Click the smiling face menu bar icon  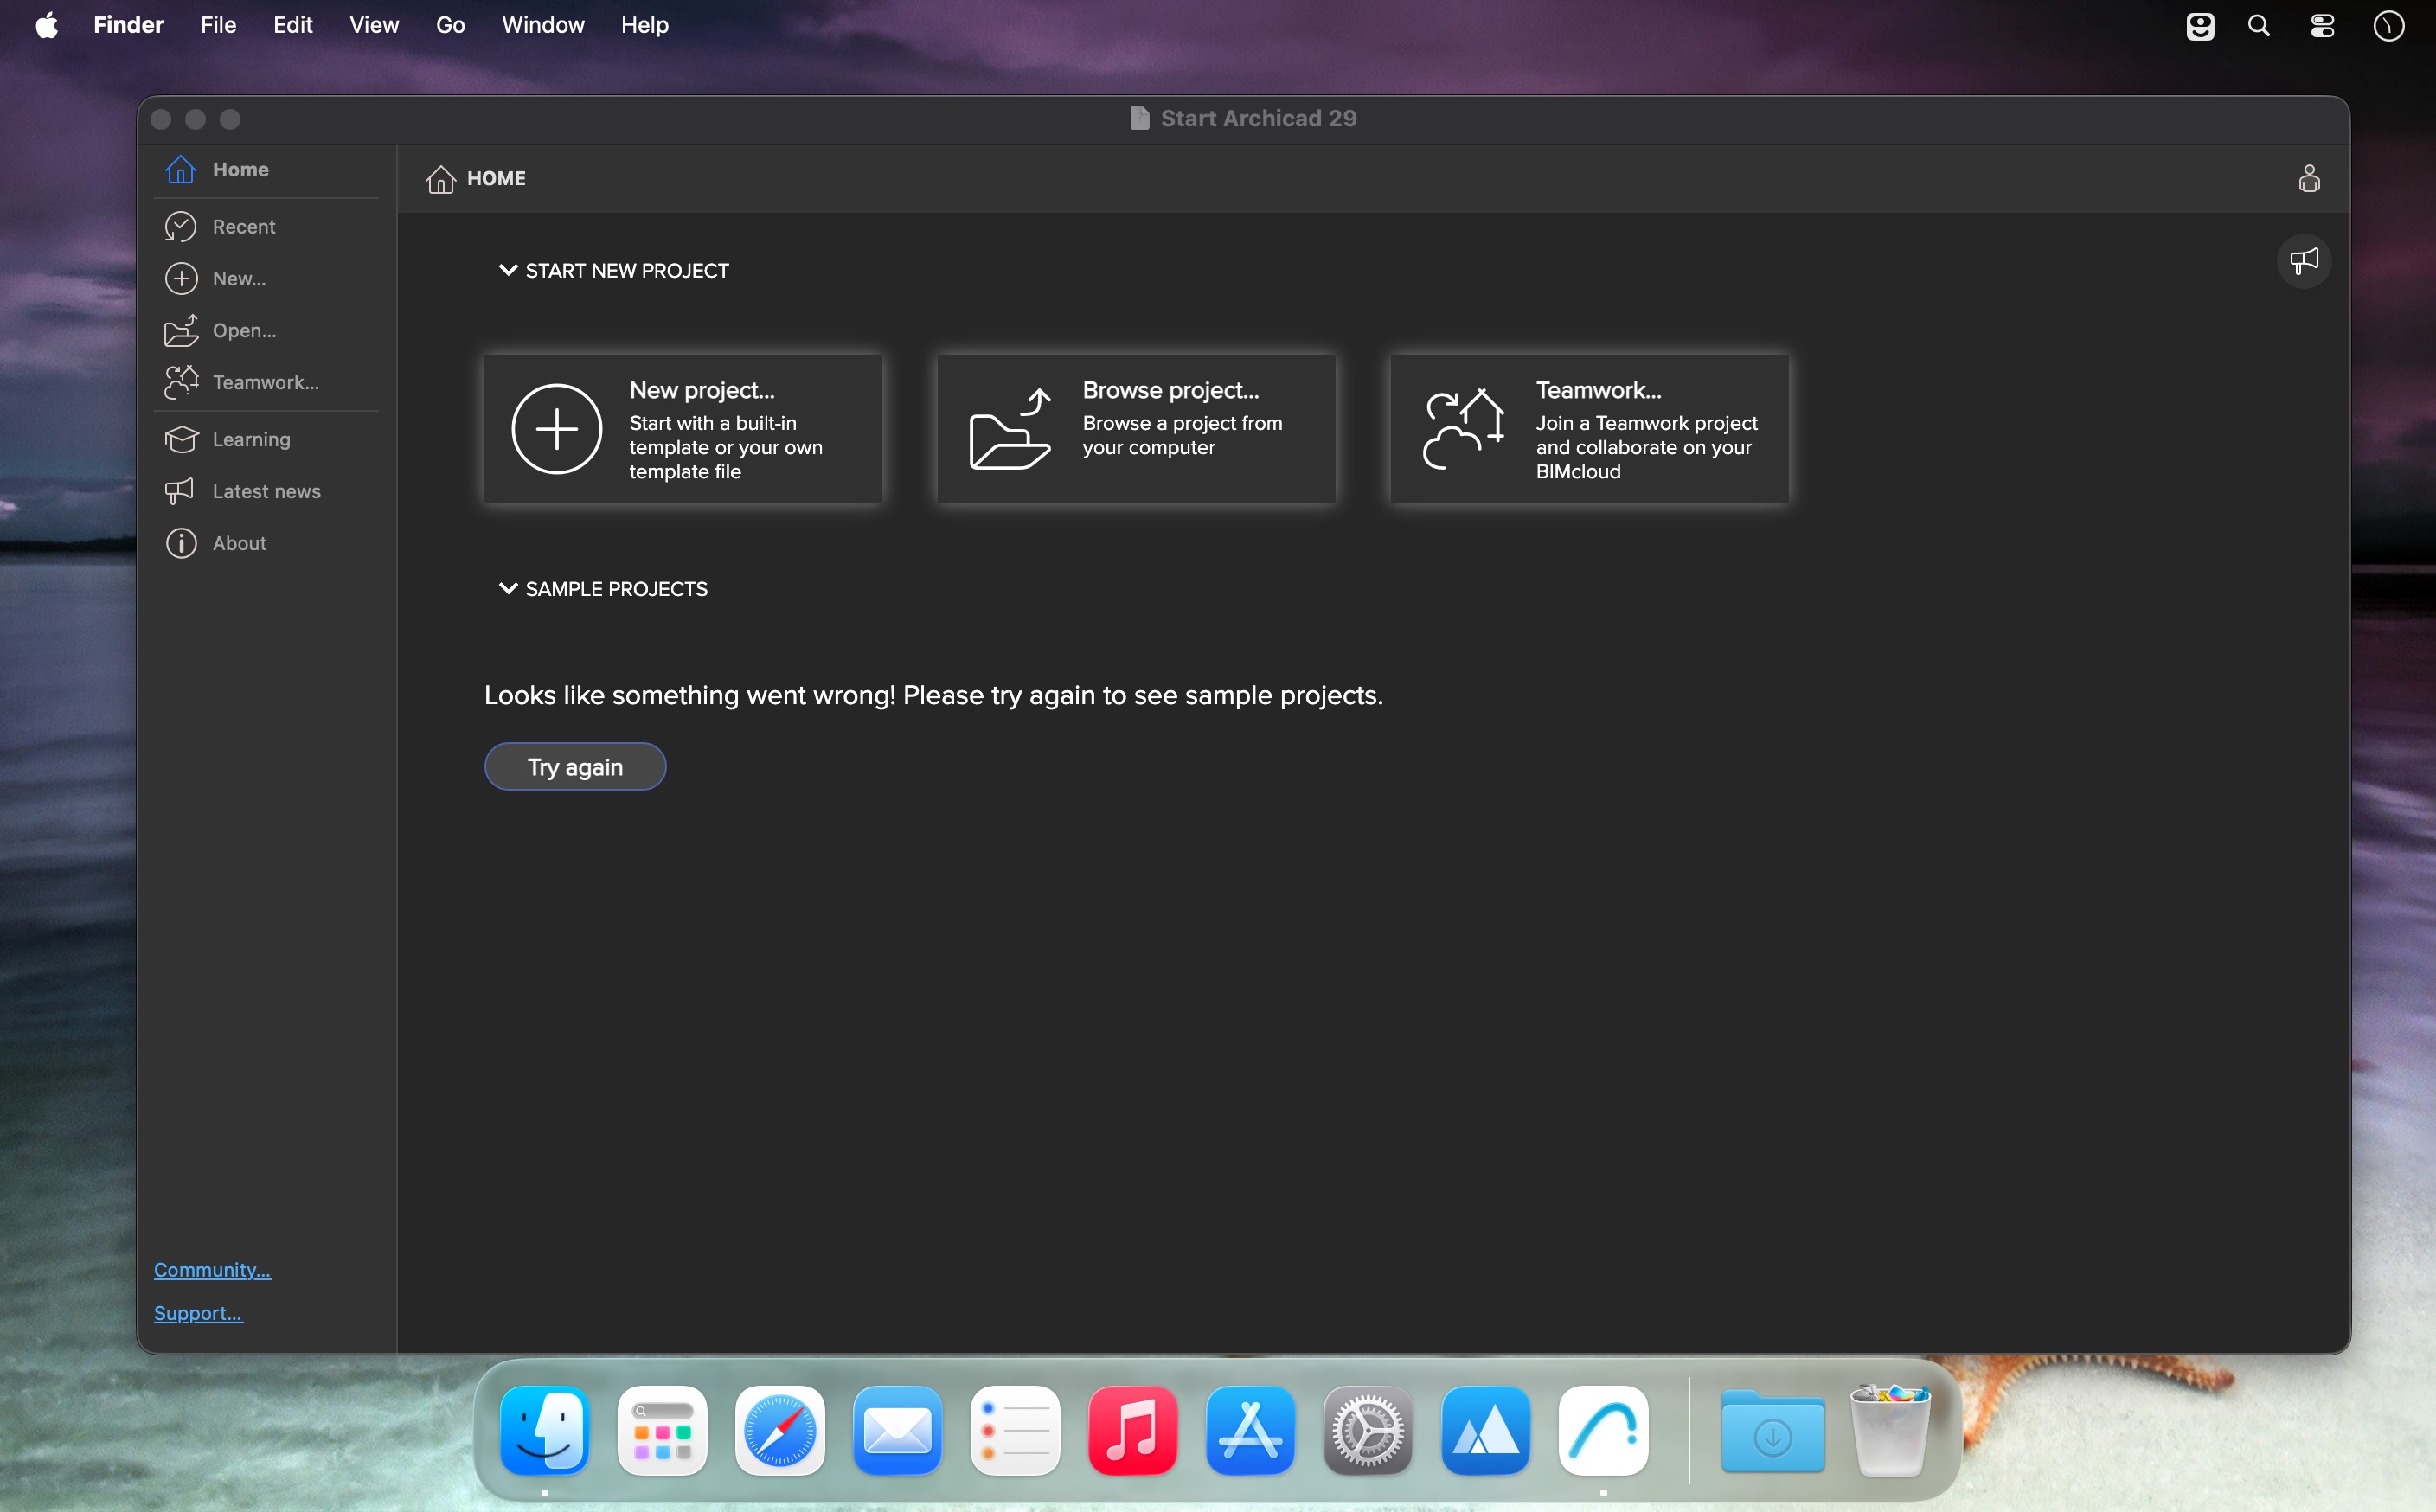pos(2200,26)
